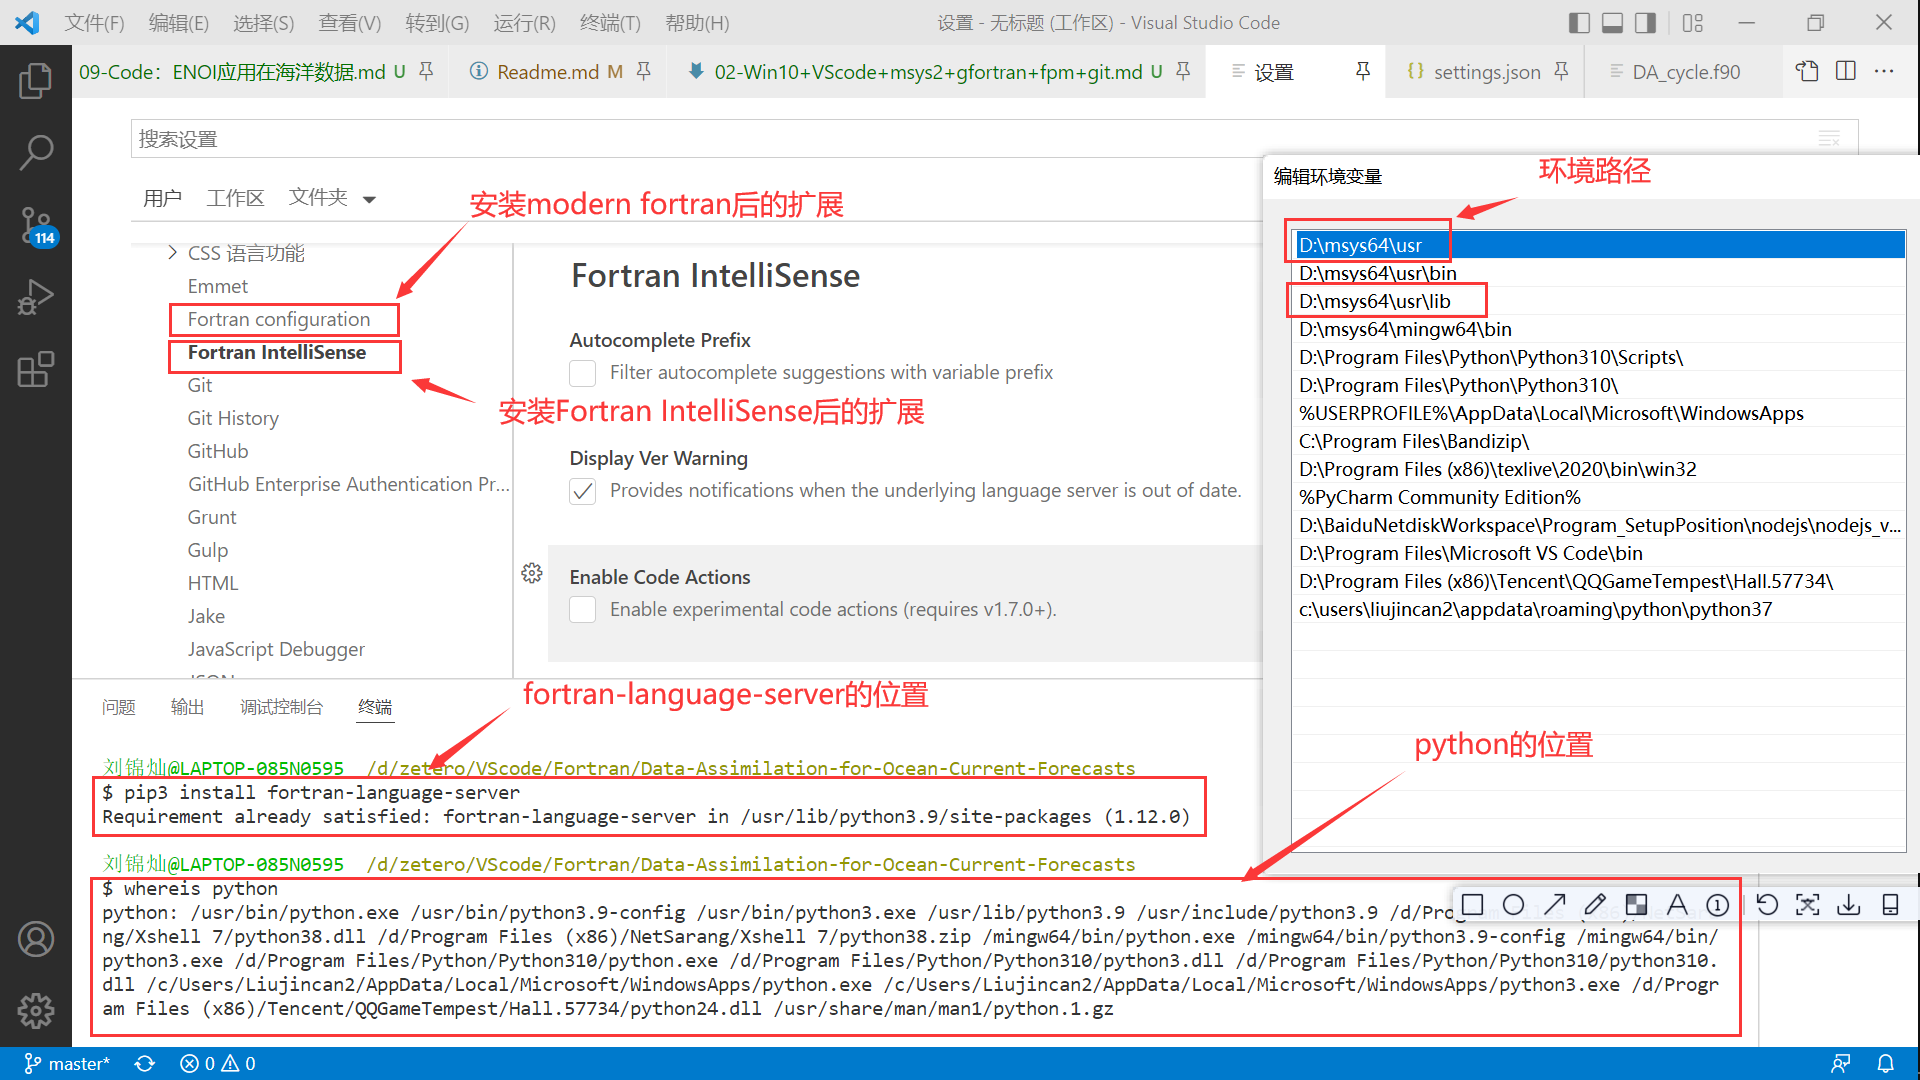The image size is (1920, 1080).
Task: Open the Manage gear in activity bar
Action: 36,1011
